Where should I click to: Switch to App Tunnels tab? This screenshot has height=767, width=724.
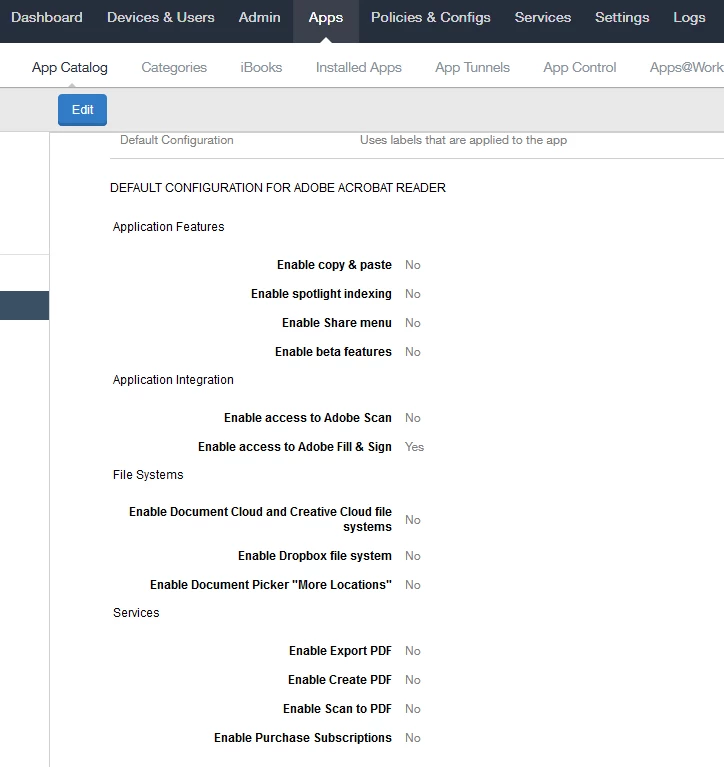472,68
